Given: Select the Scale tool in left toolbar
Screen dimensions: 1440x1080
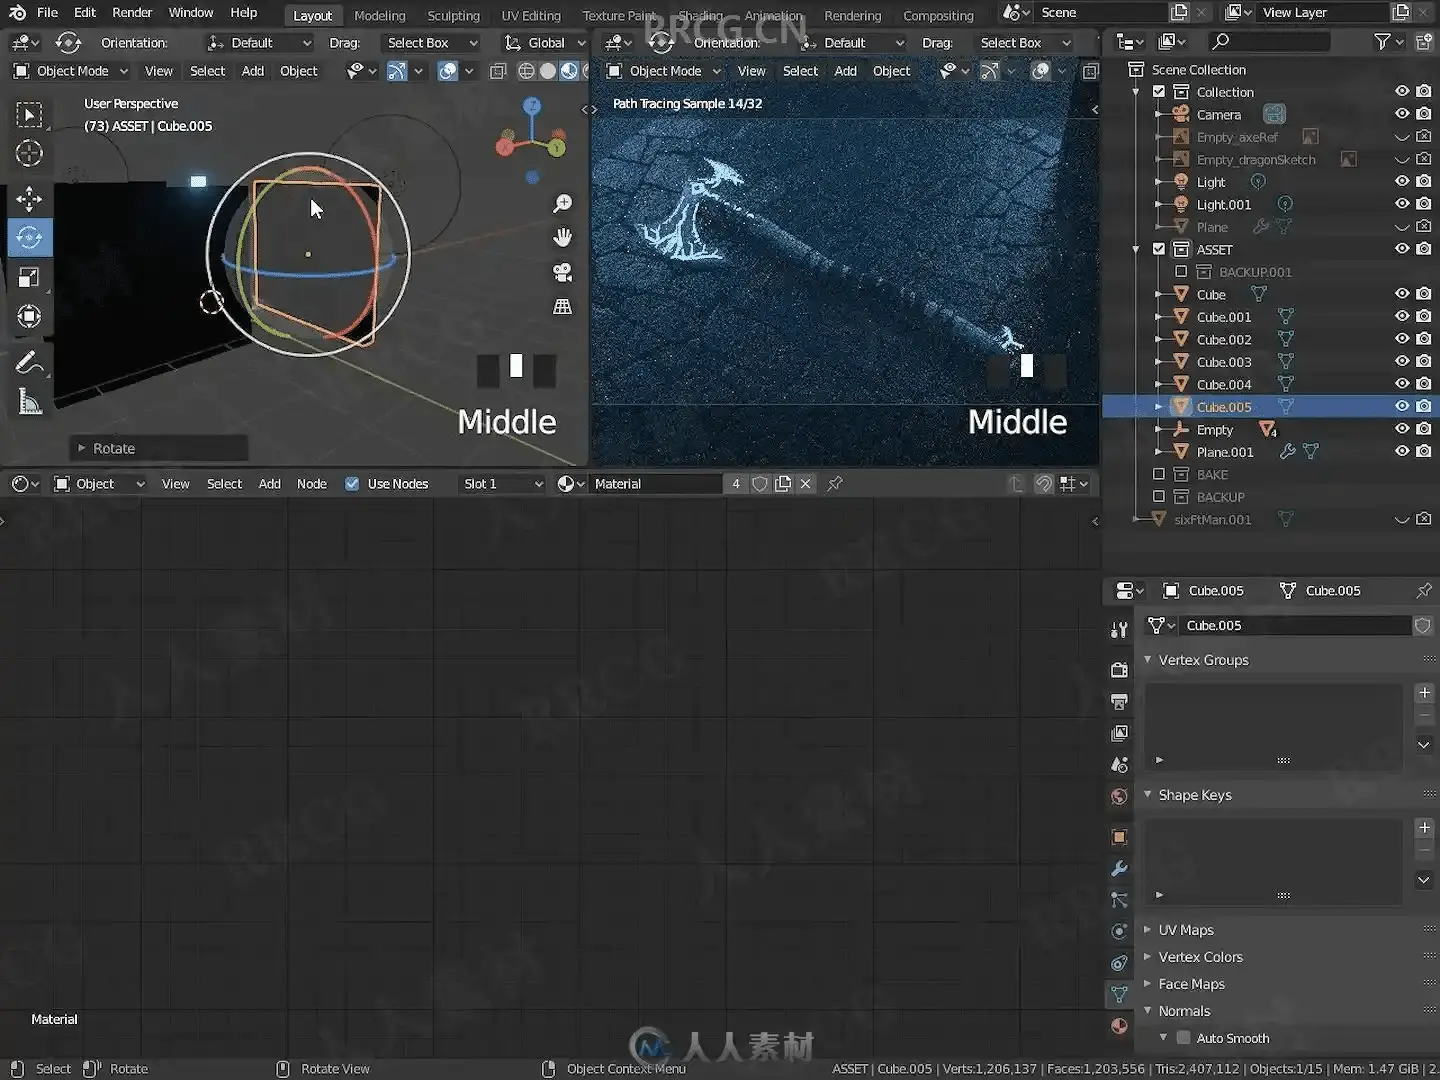Looking at the screenshot, I should pos(29,277).
